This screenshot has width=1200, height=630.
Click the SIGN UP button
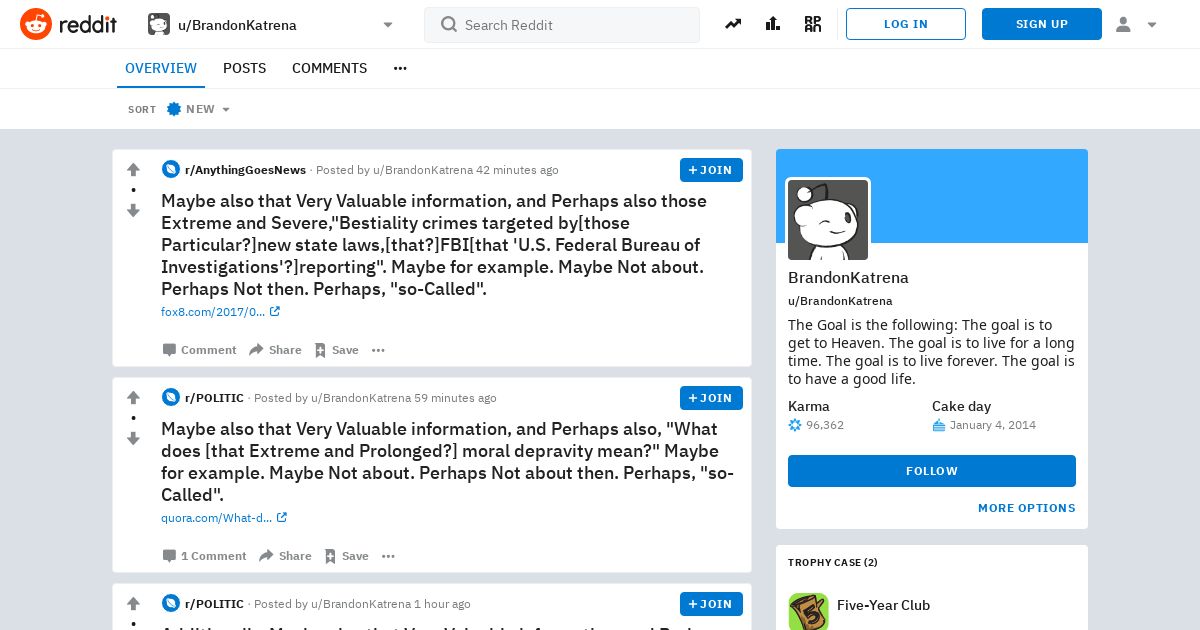click(x=1042, y=24)
